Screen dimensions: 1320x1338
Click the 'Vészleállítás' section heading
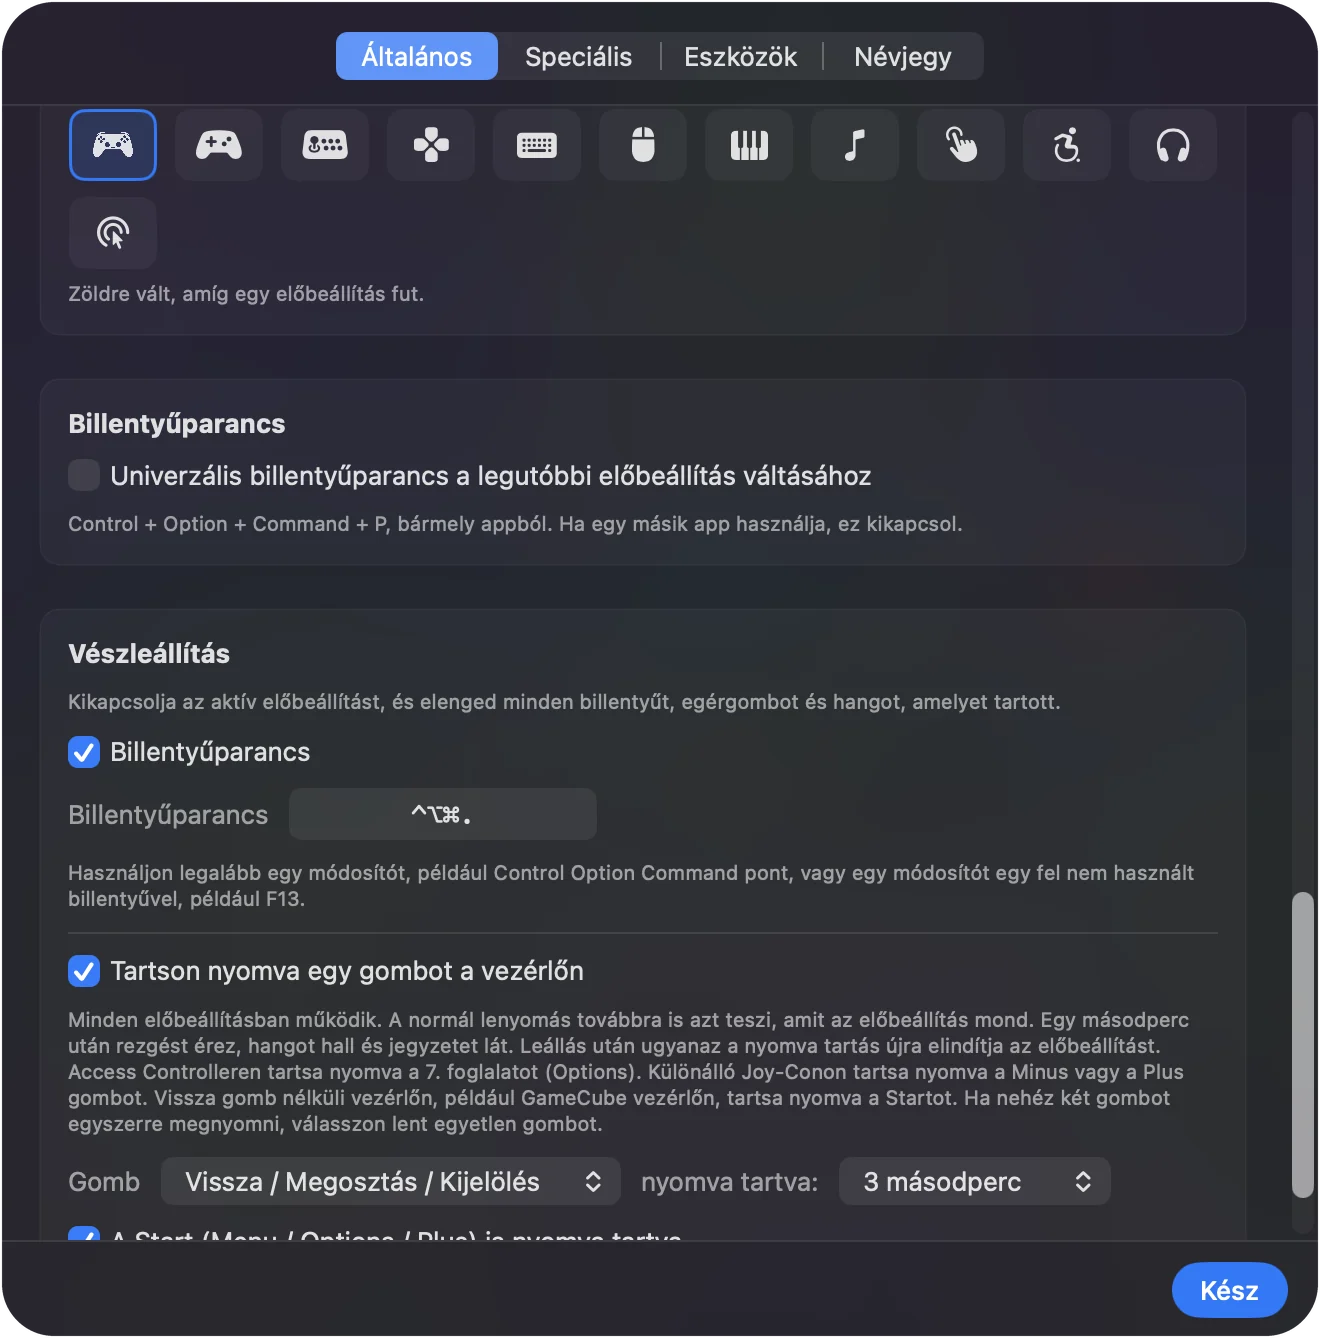point(149,654)
